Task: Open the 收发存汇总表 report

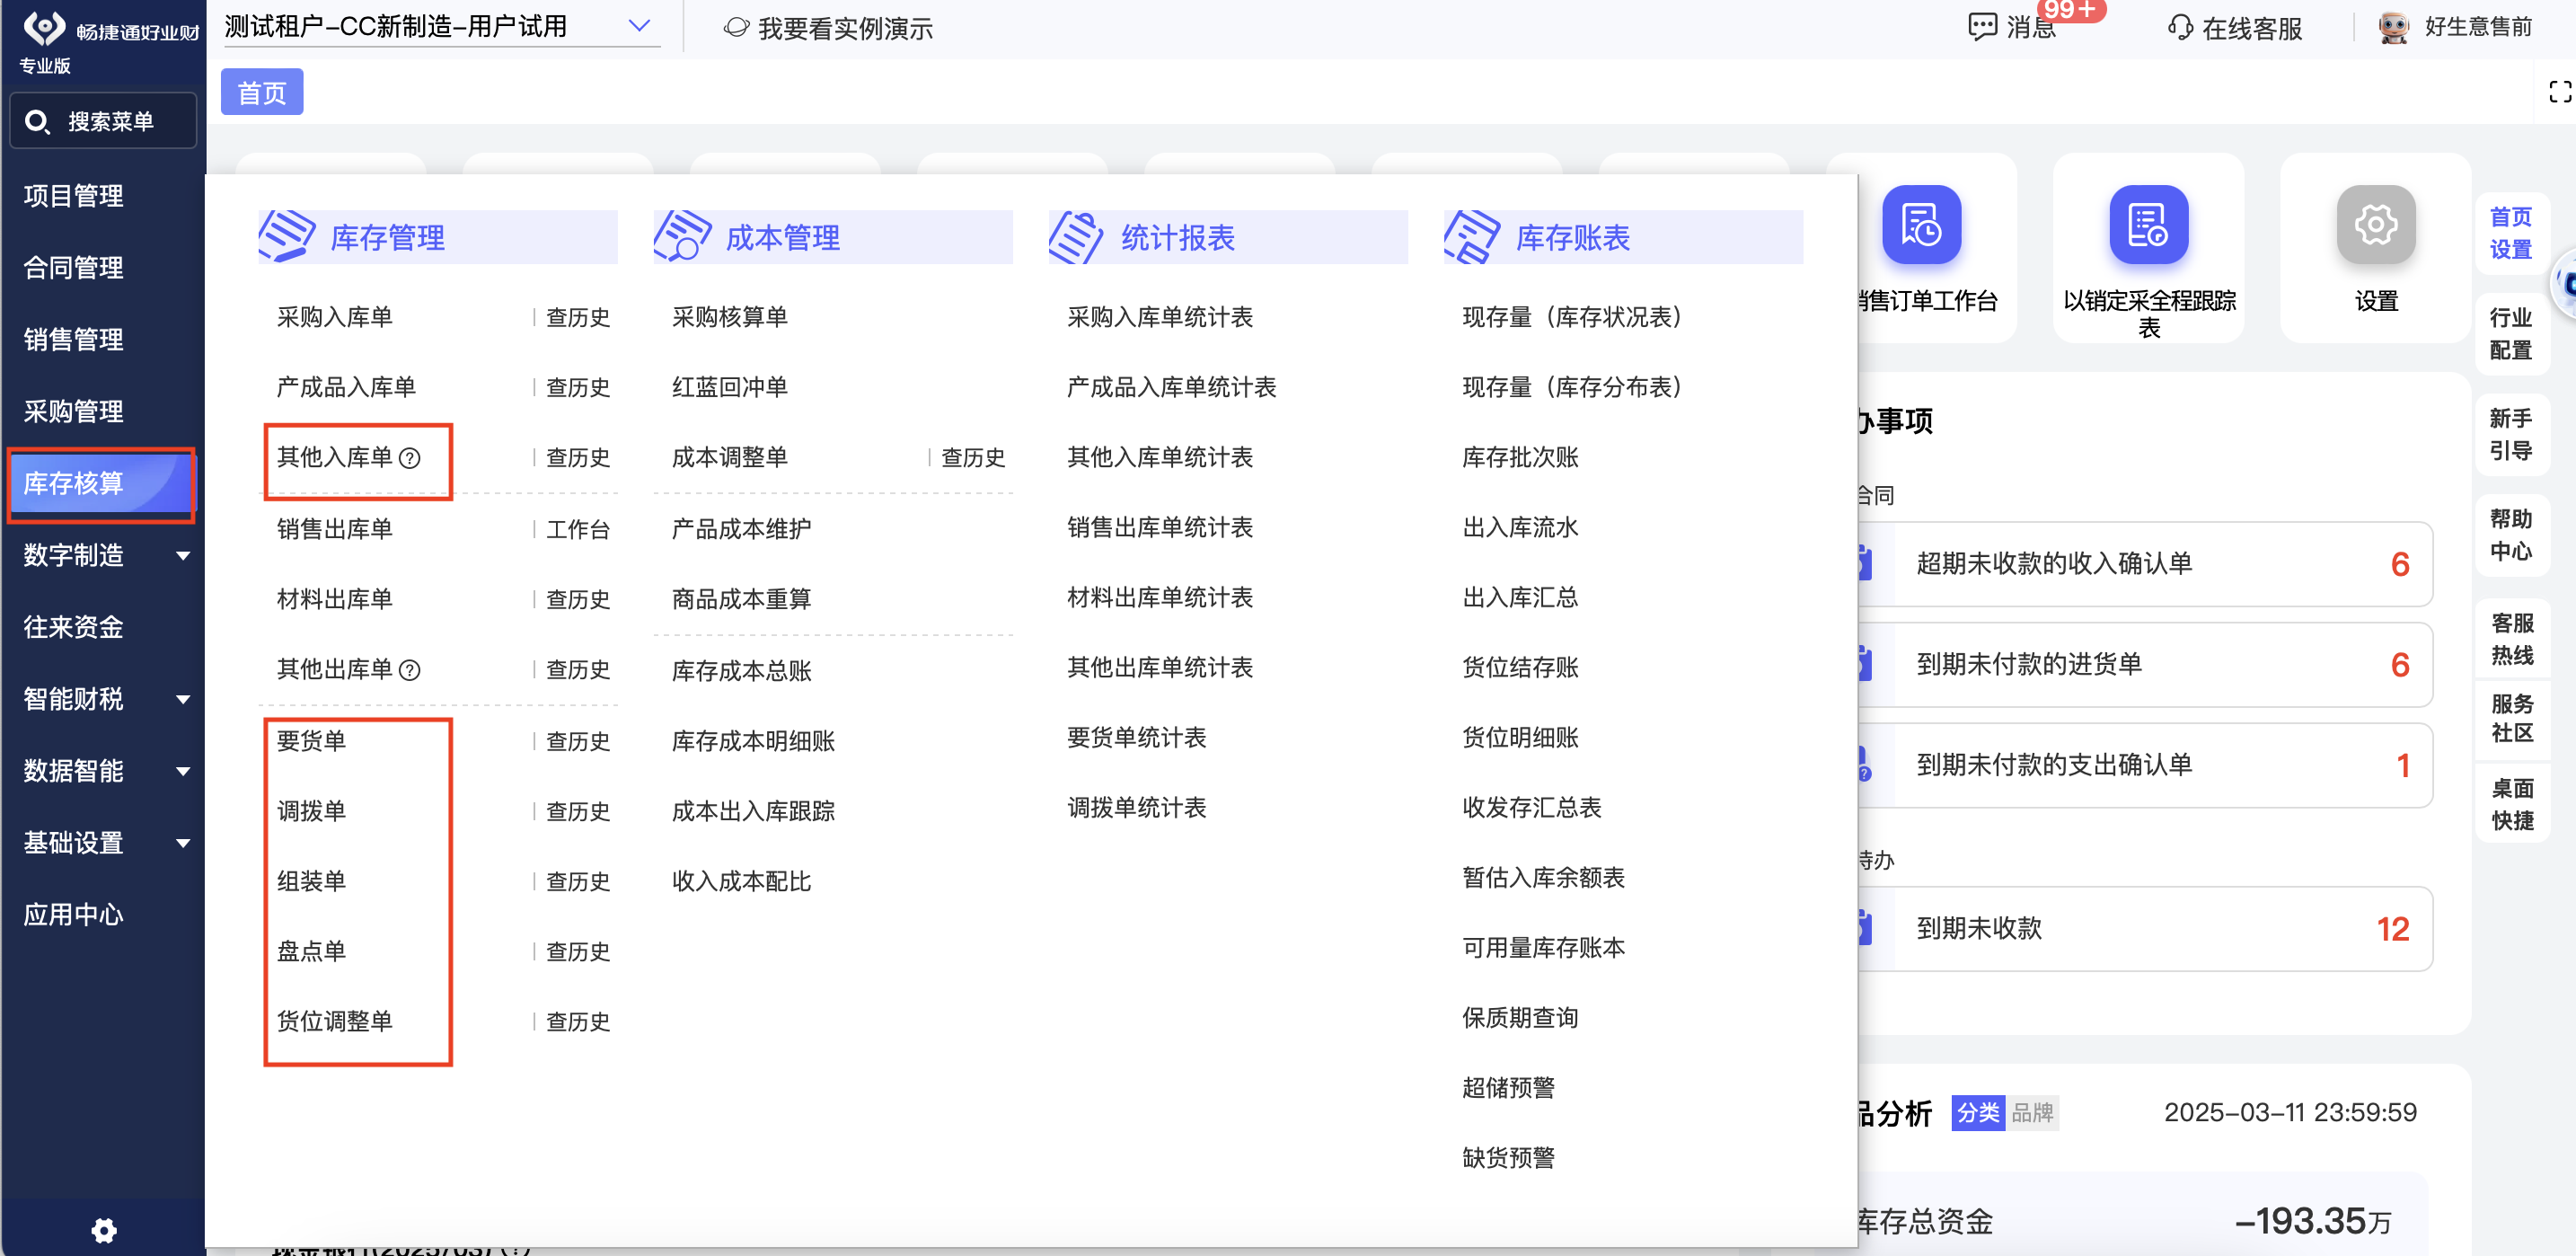Action: pyautogui.click(x=1532, y=808)
